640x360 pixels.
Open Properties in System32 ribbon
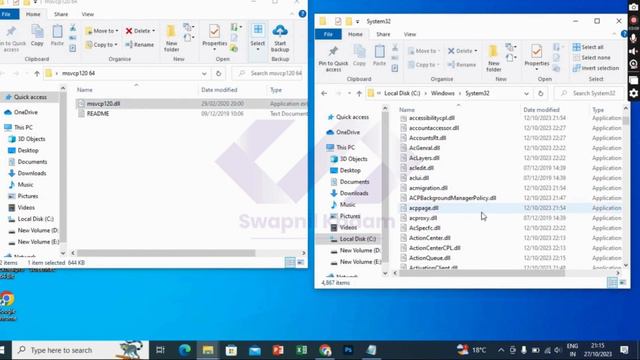pos(537,58)
